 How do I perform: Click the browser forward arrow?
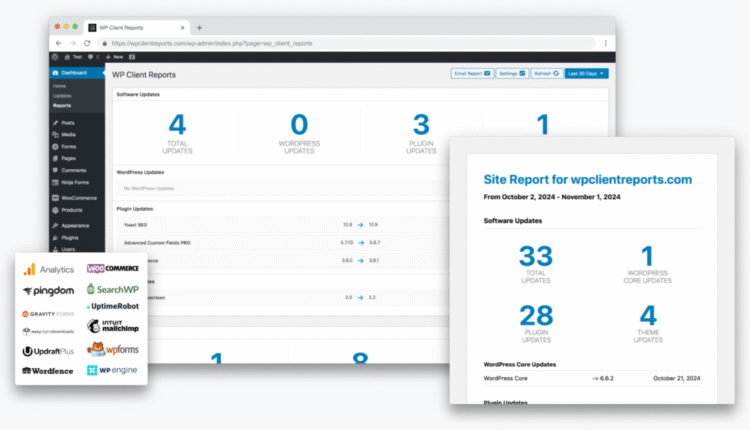[x=73, y=43]
